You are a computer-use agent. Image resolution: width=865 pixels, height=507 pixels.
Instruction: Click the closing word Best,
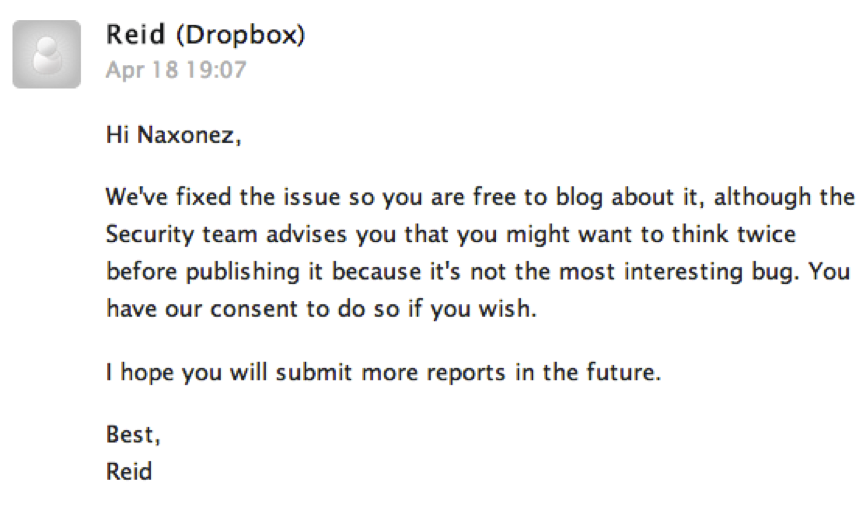coord(133,435)
